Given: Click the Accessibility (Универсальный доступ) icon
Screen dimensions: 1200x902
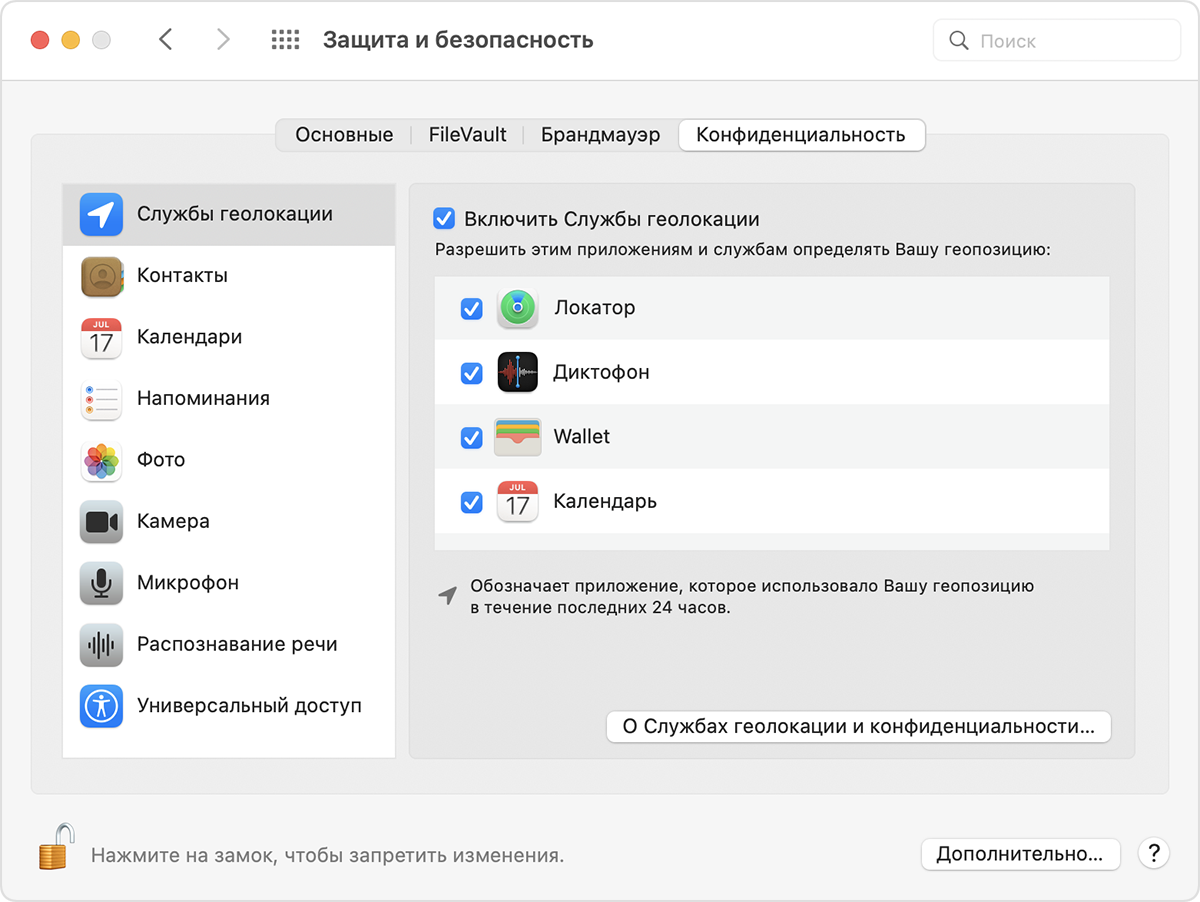Looking at the screenshot, I should pyautogui.click(x=101, y=706).
